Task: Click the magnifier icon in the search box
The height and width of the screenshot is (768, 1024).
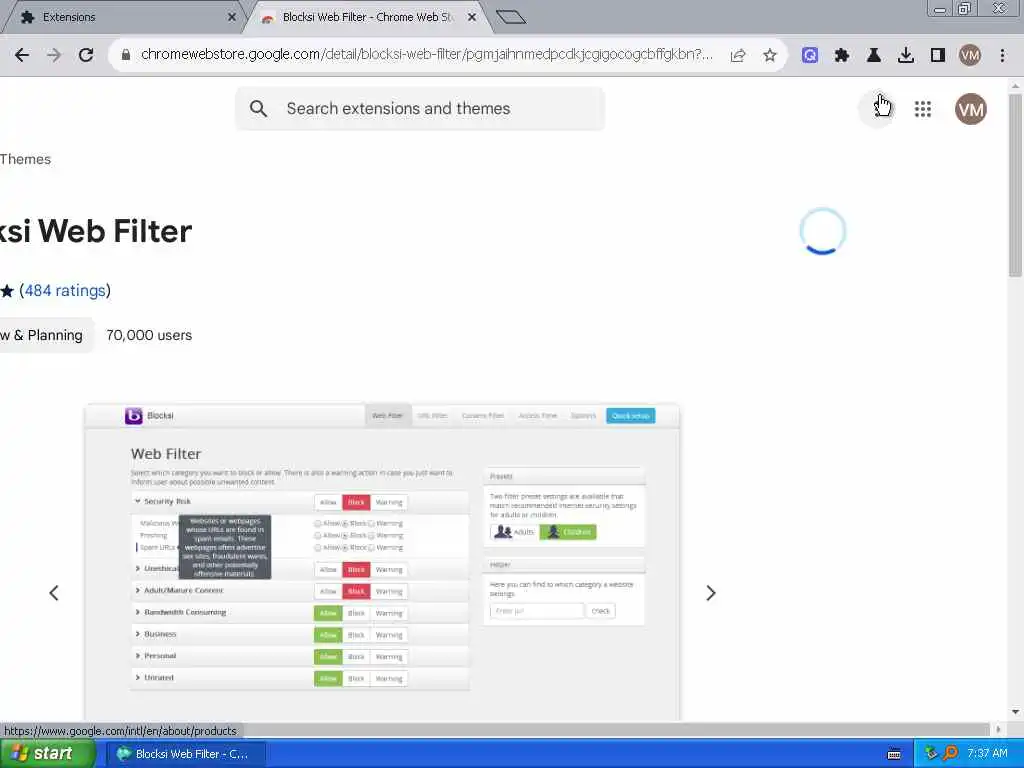Action: pyautogui.click(x=259, y=108)
